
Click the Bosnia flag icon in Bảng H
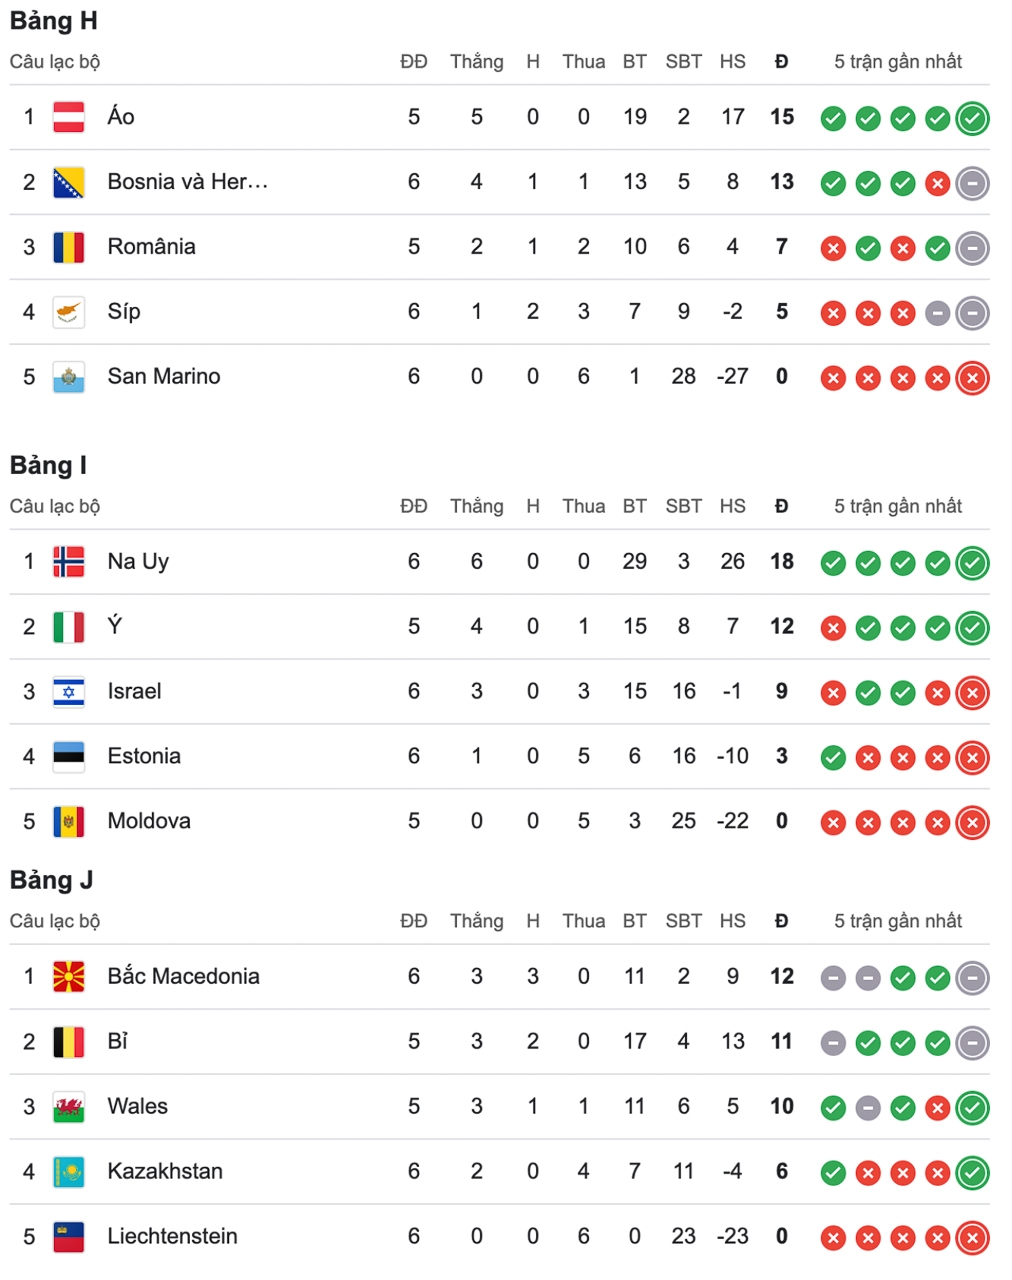(x=68, y=182)
